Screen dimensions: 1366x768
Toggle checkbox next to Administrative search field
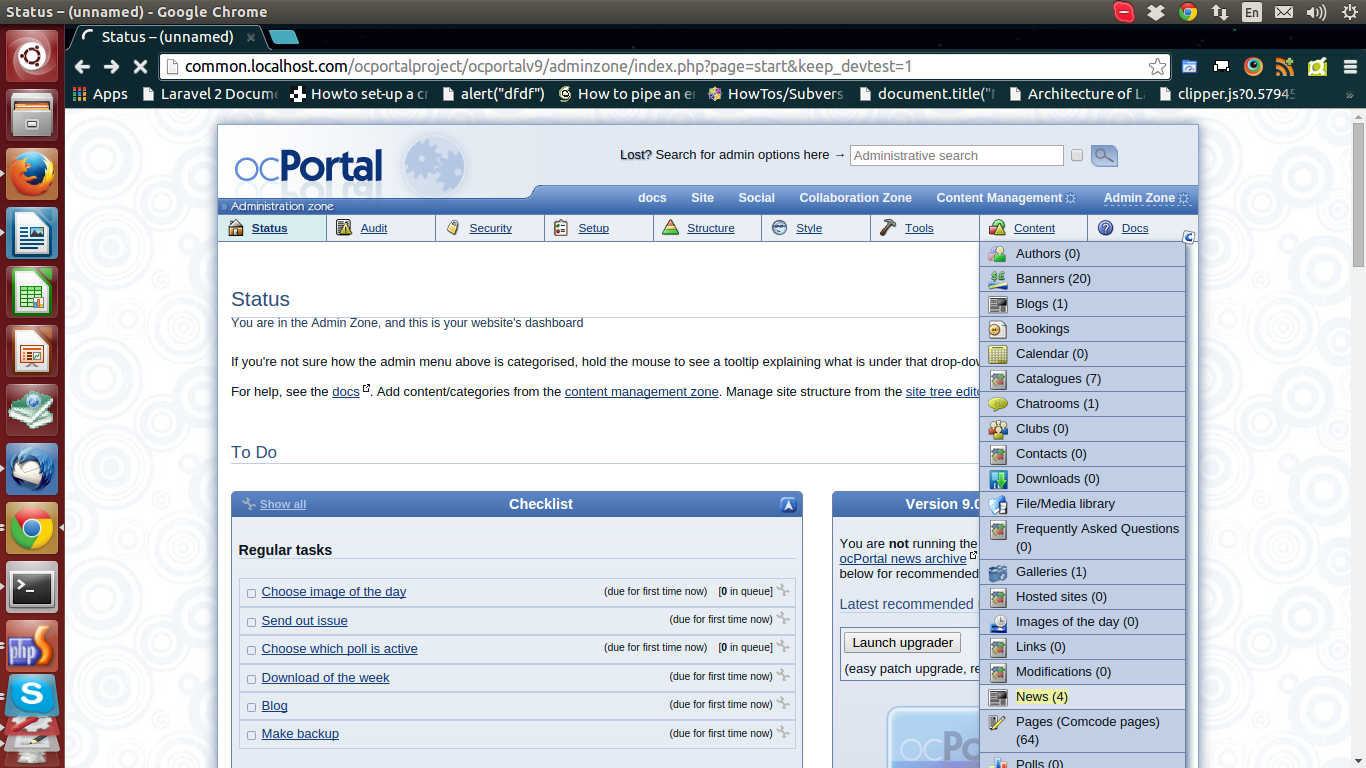1077,156
